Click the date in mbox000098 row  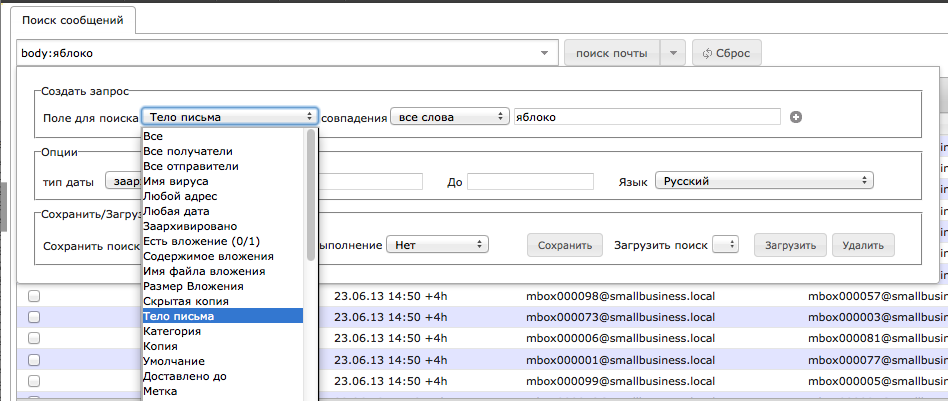click(x=391, y=296)
